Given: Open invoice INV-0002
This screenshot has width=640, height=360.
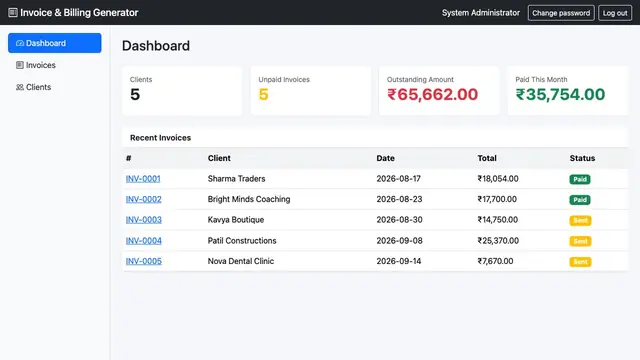Looking at the screenshot, I should (x=143, y=199).
